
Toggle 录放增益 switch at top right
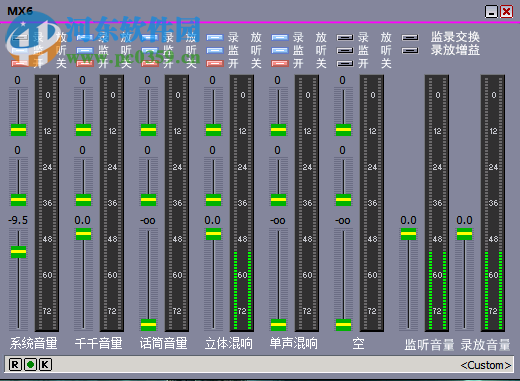pyautogui.click(x=410, y=51)
